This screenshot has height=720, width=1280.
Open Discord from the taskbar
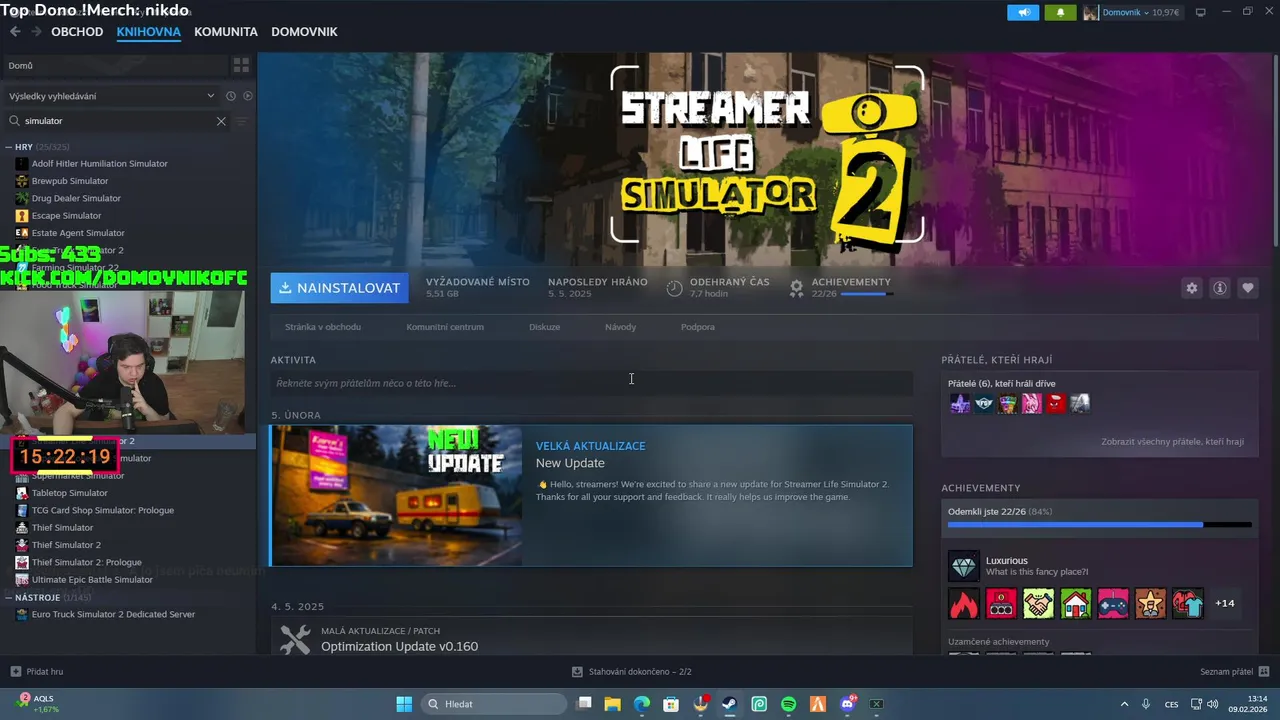848,704
